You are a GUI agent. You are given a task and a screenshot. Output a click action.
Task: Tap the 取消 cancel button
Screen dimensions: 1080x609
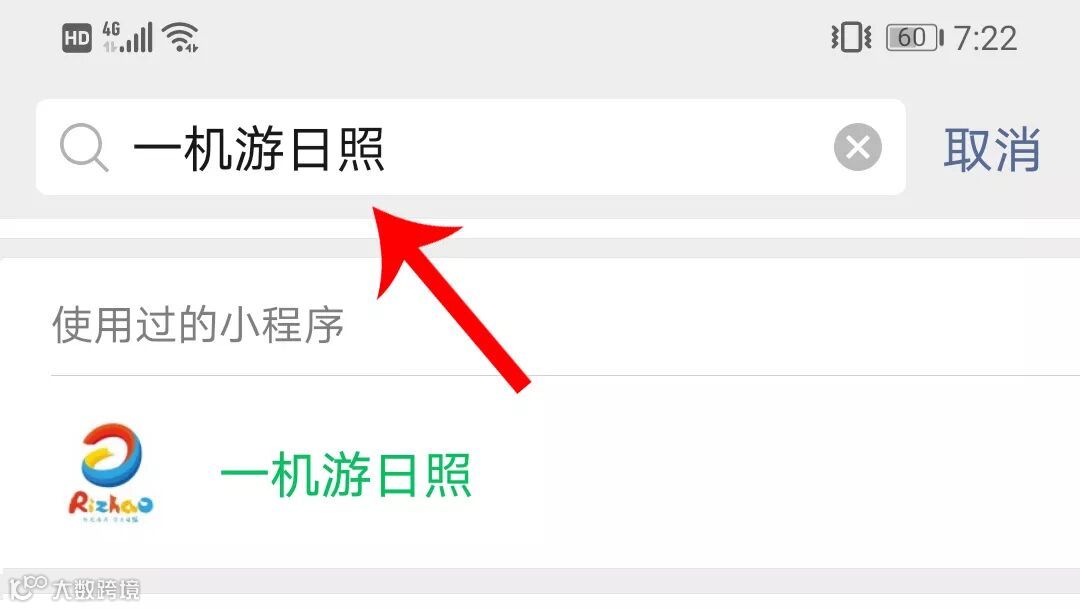coord(991,149)
